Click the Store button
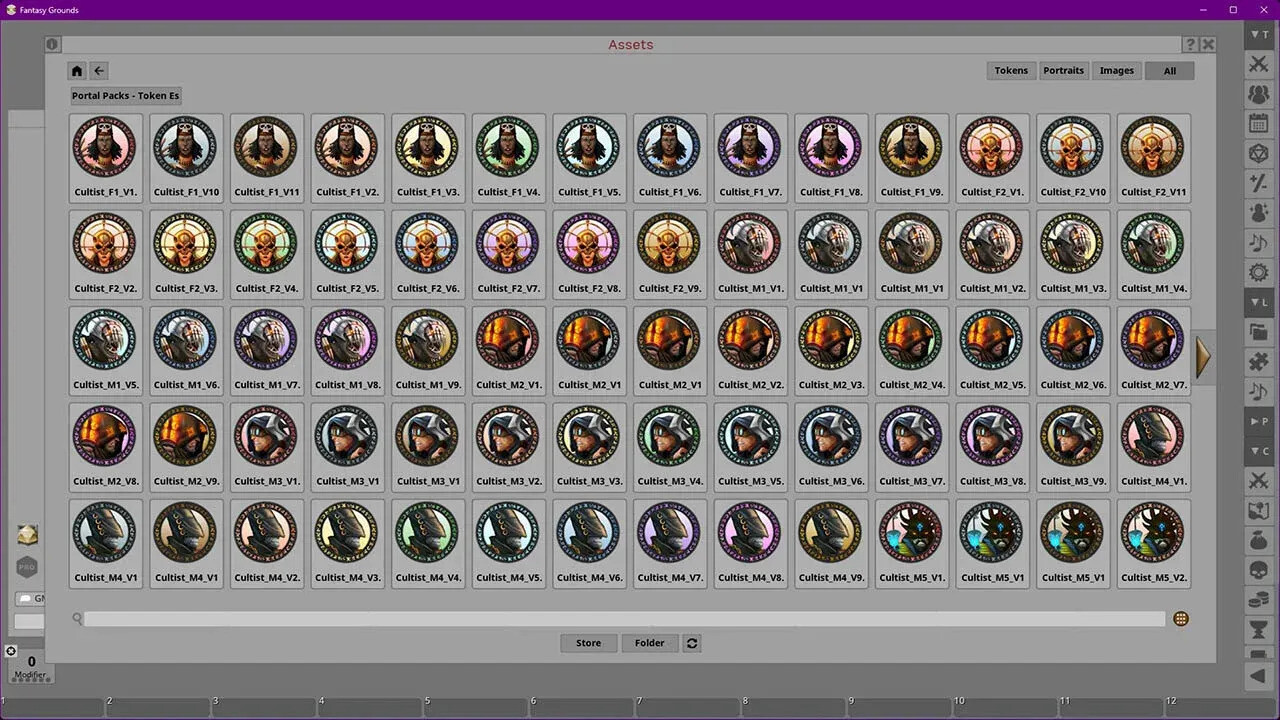The width and height of the screenshot is (1280, 720). (588, 643)
